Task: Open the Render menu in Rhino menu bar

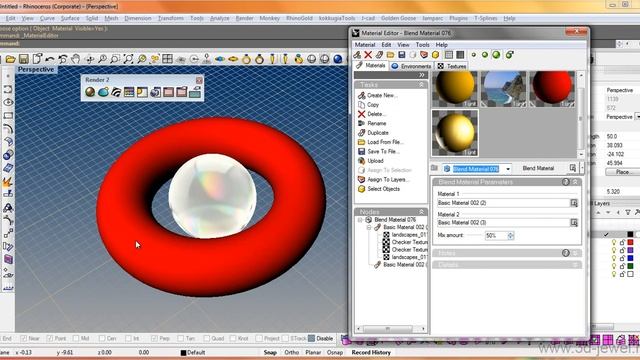Action: tap(244, 18)
